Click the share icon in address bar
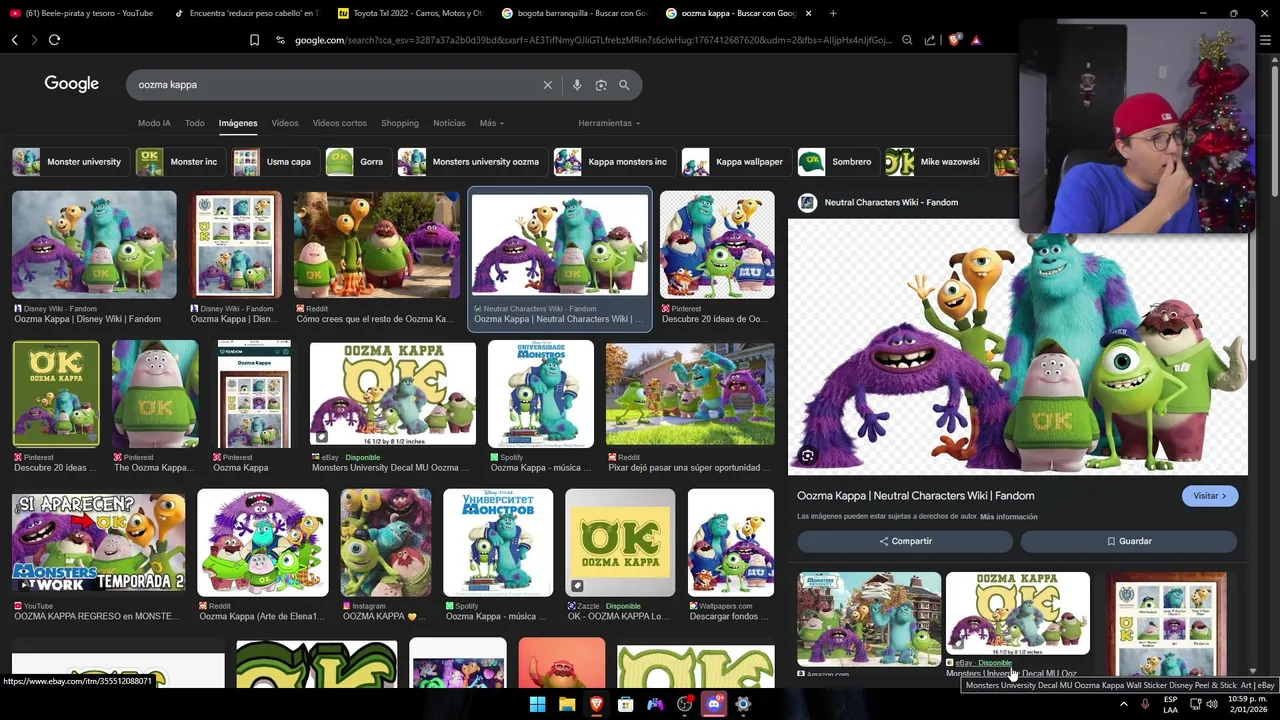 pyautogui.click(x=930, y=40)
